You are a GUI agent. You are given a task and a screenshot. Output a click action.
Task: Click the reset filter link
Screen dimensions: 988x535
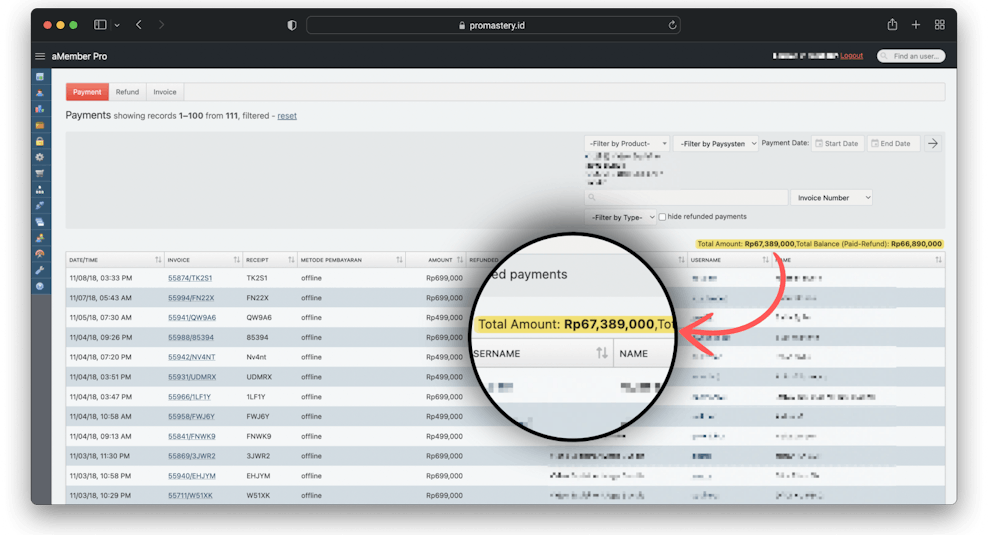[287, 116]
